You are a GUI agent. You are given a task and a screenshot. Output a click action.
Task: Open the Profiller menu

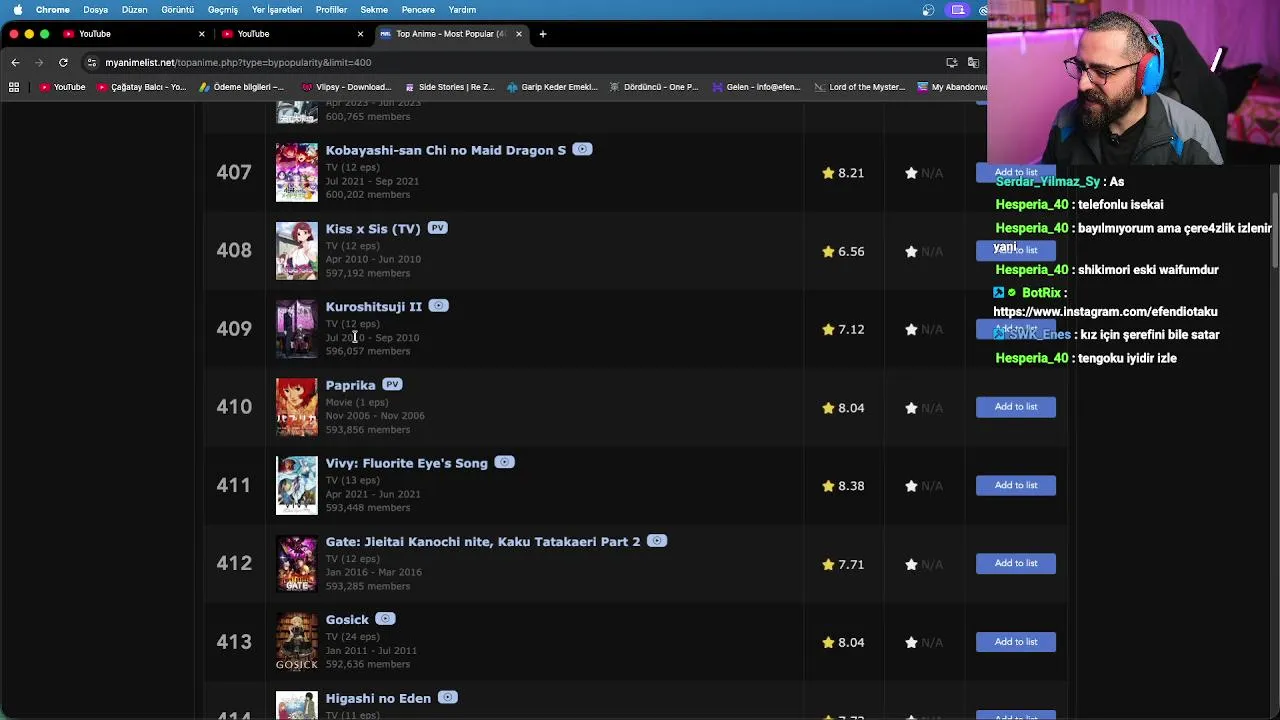point(331,10)
